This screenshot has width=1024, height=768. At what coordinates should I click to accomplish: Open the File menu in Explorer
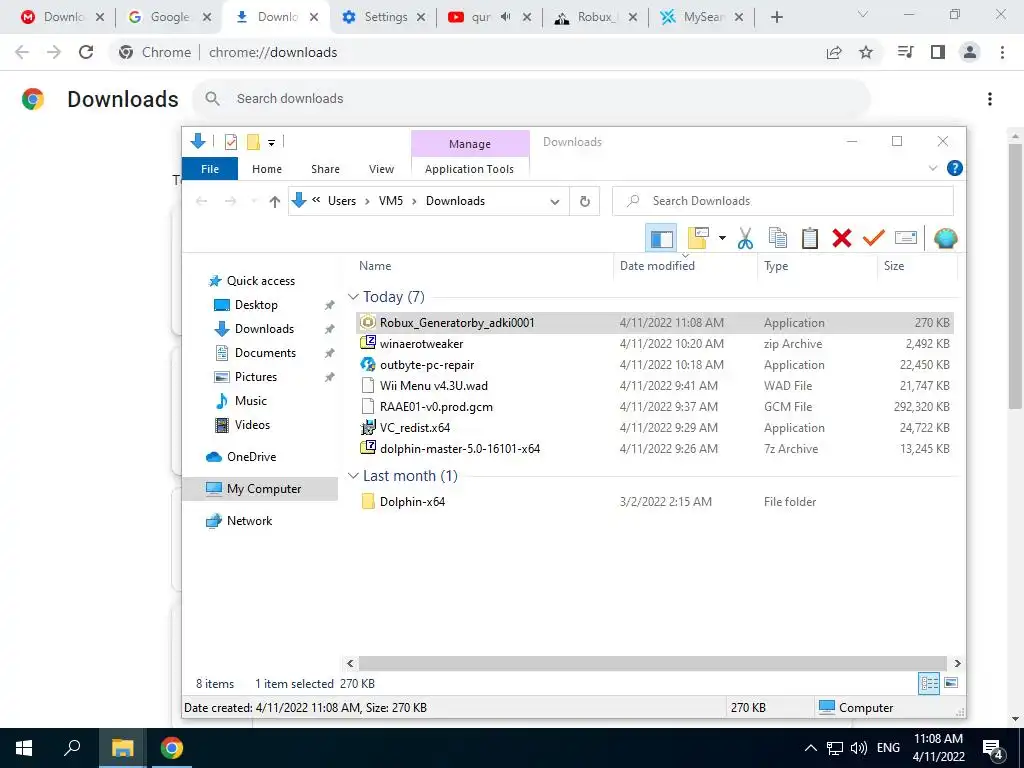click(x=210, y=168)
